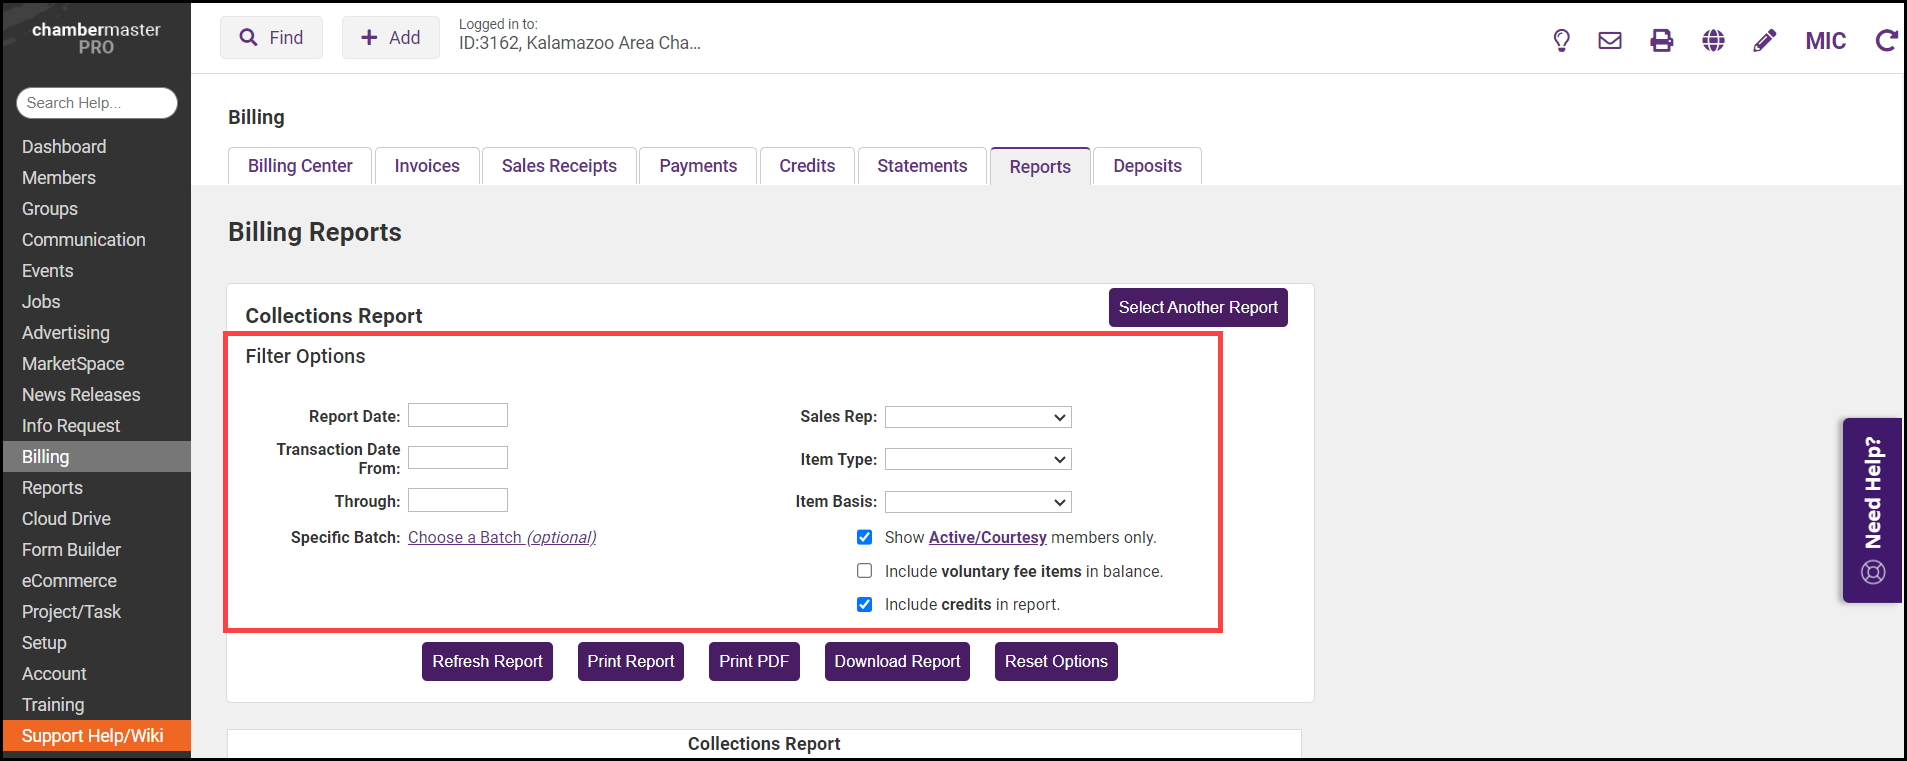This screenshot has width=1907, height=761.
Task: Click the printer icon in the top bar
Action: click(1661, 41)
